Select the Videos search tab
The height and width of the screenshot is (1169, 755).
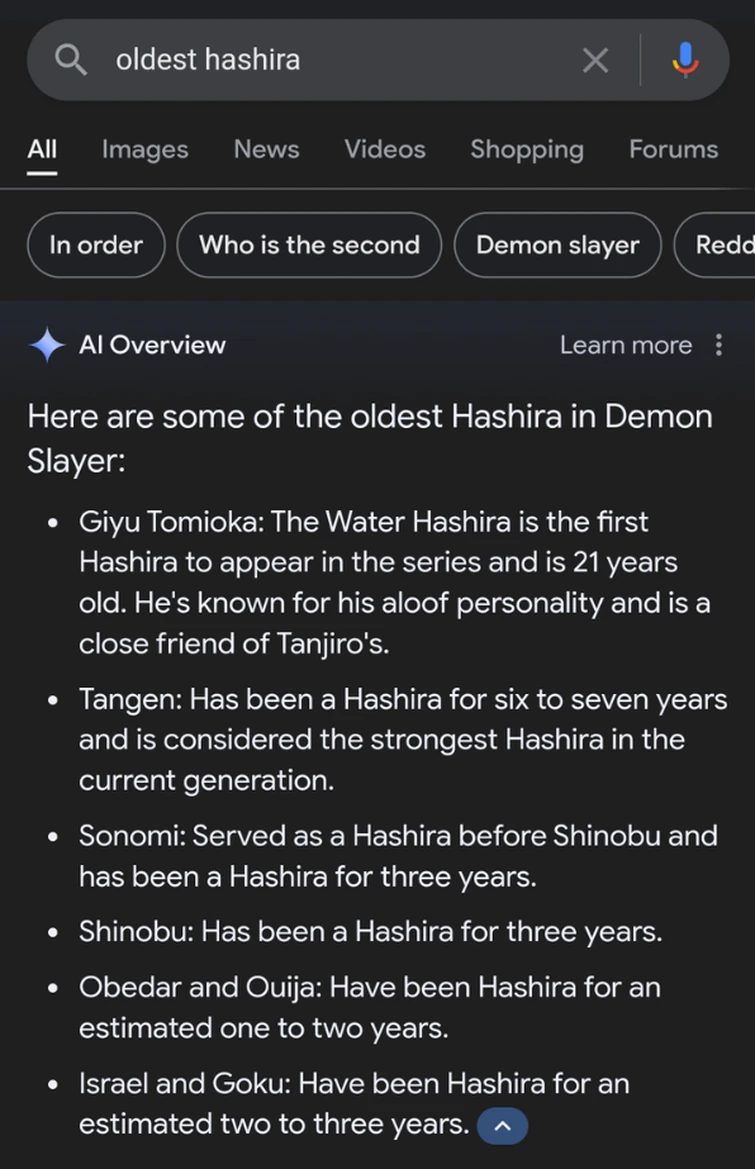coord(384,149)
